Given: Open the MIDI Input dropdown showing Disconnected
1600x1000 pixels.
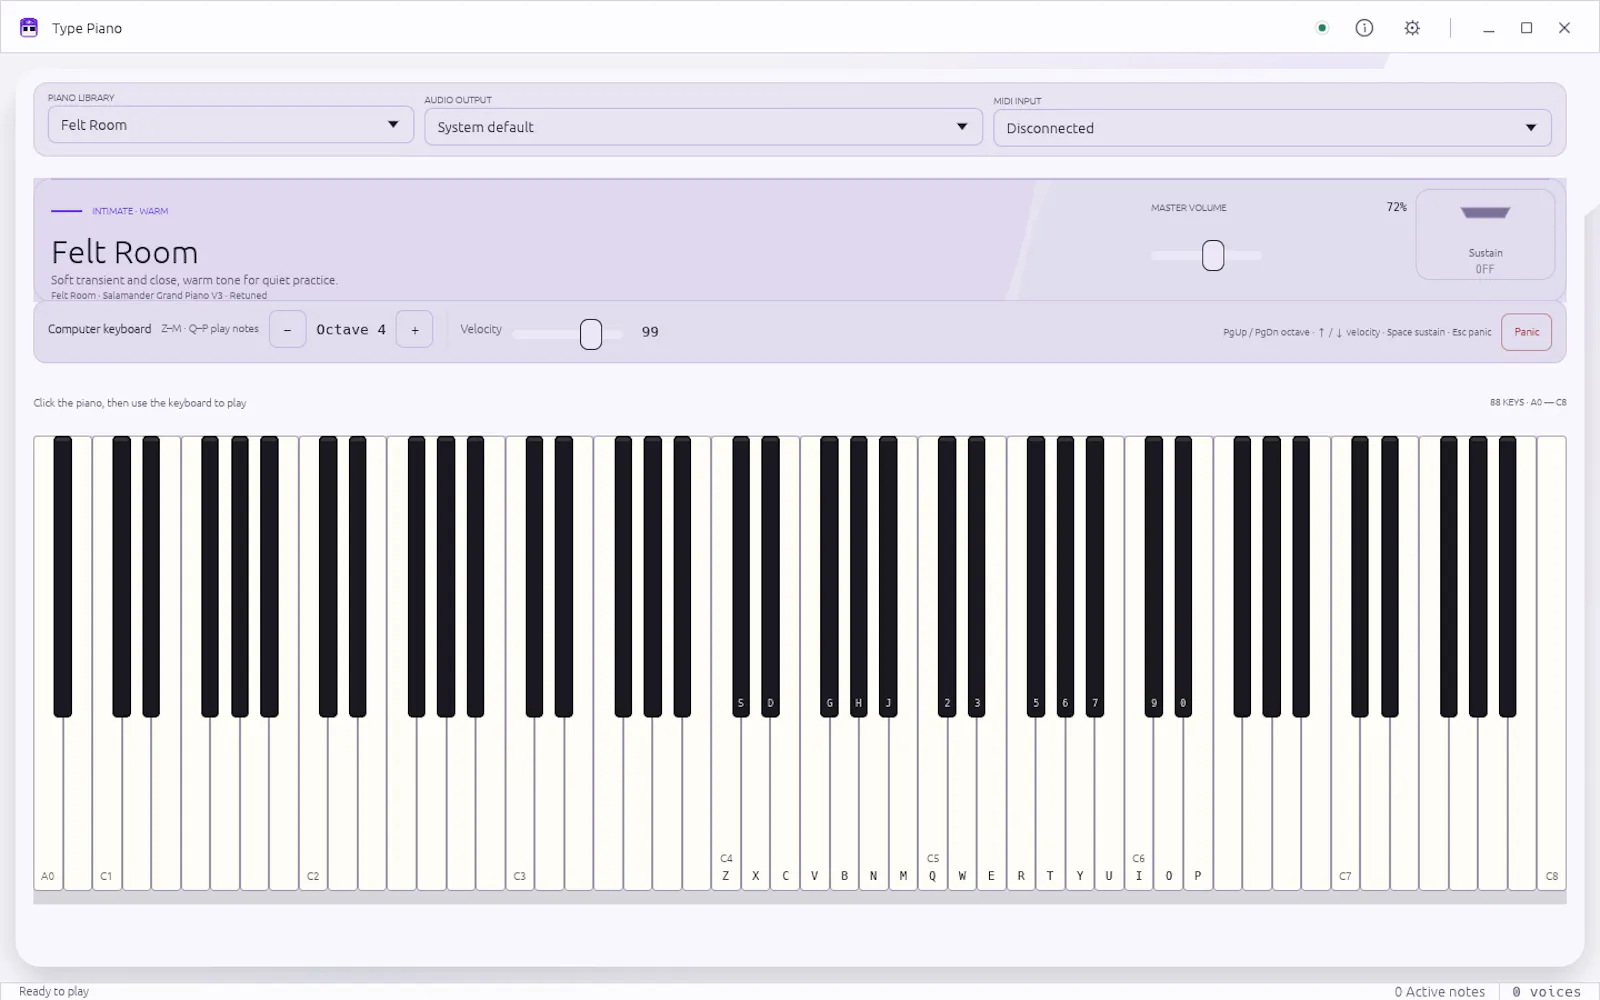Looking at the screenshot, I should tap(1272, 128).
